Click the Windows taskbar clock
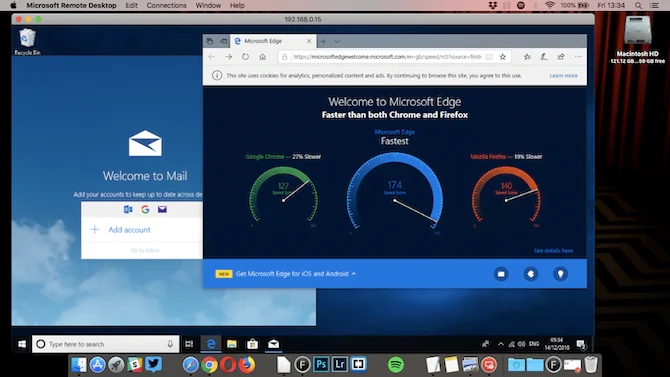Image resolution: width=670 pixels, height=377 pixels. coord(557,344)
